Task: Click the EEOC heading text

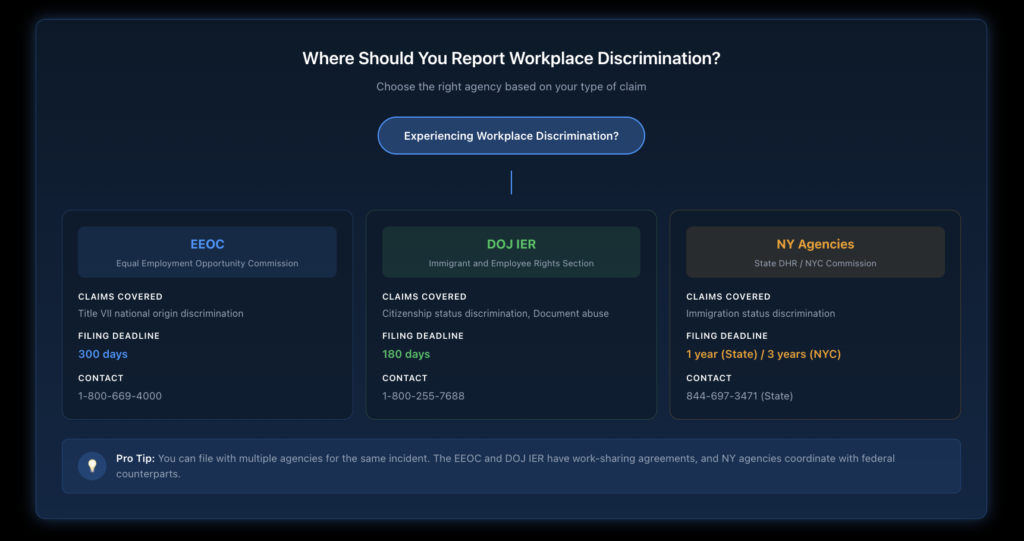Action: click(207, 244)
